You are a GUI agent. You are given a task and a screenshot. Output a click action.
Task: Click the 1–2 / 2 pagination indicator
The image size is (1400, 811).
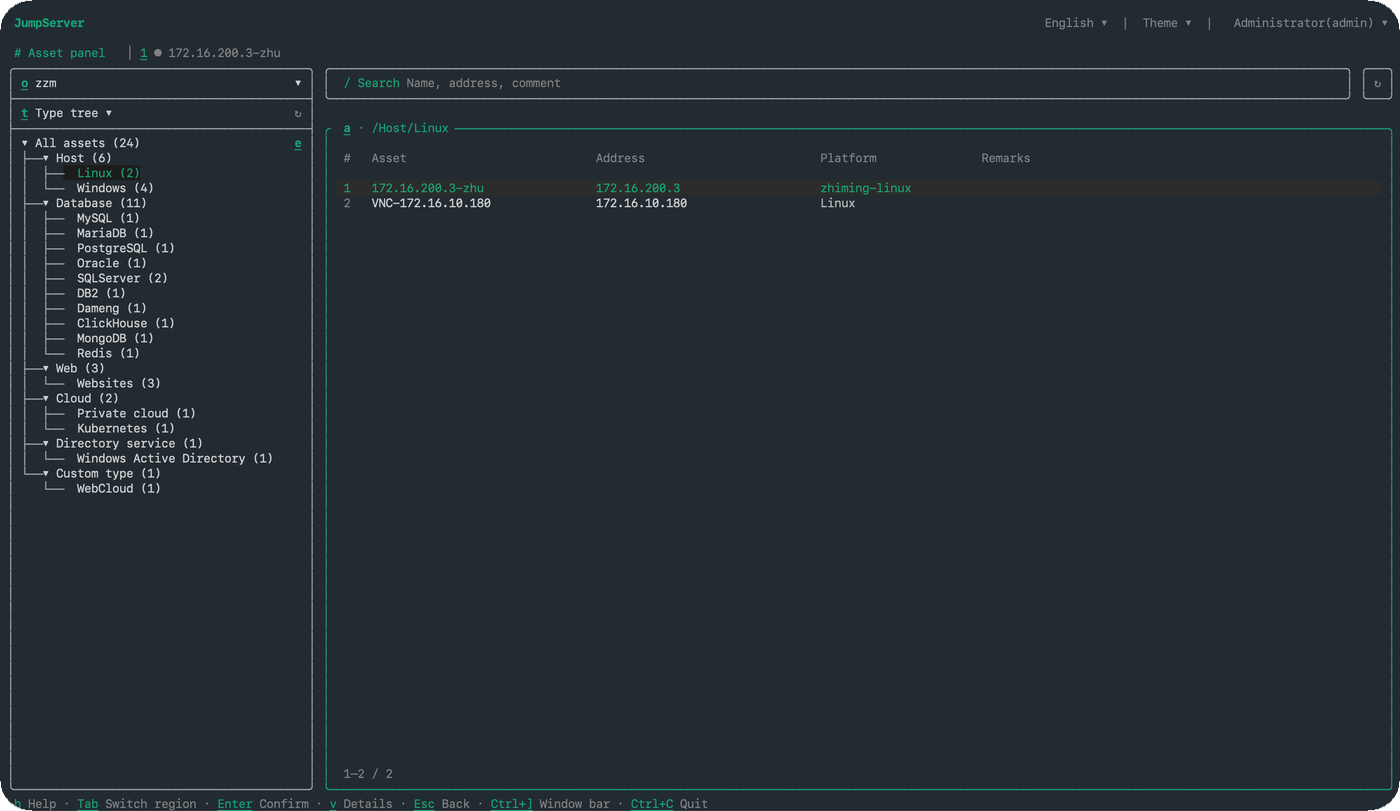tap(368, 774)
